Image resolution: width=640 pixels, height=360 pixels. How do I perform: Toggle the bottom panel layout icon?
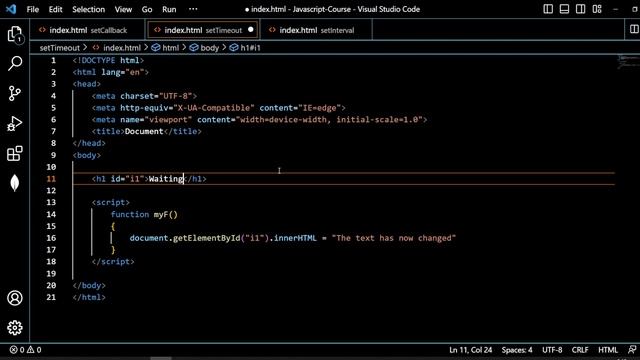(x=564, y=9)
